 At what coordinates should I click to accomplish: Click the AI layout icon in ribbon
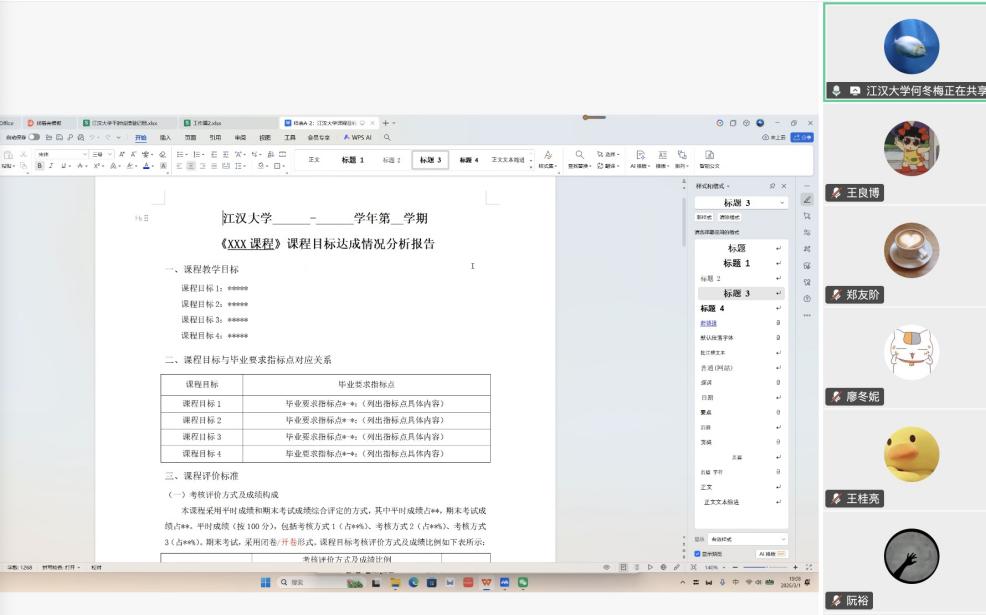point(640,155)
